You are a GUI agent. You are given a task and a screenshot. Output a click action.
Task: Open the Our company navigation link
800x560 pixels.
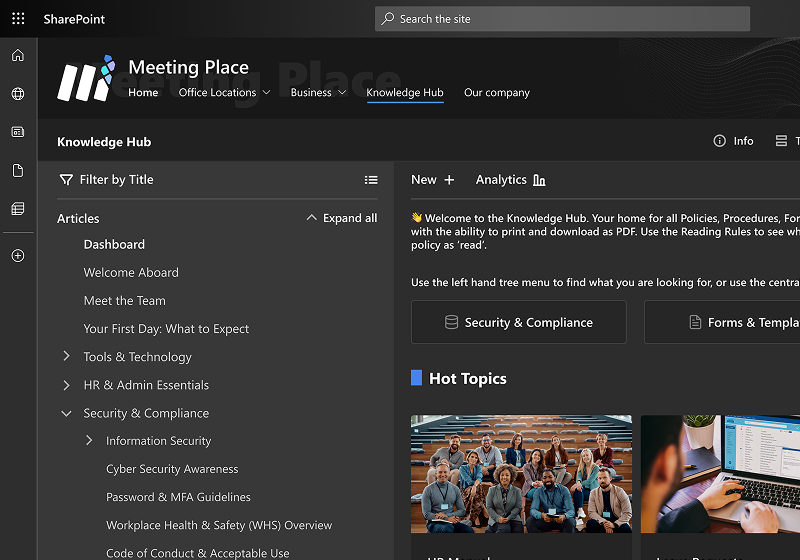497,92
